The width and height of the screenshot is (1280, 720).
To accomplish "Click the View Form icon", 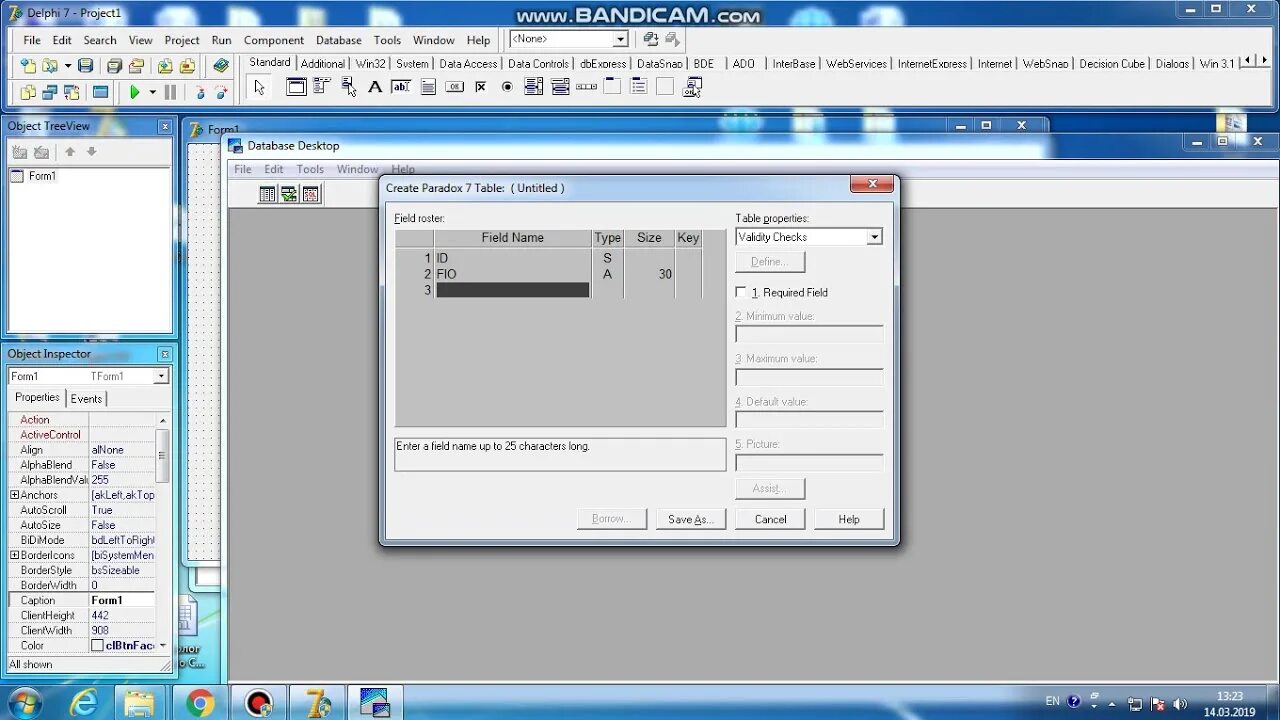I will (x=49, y=92).
